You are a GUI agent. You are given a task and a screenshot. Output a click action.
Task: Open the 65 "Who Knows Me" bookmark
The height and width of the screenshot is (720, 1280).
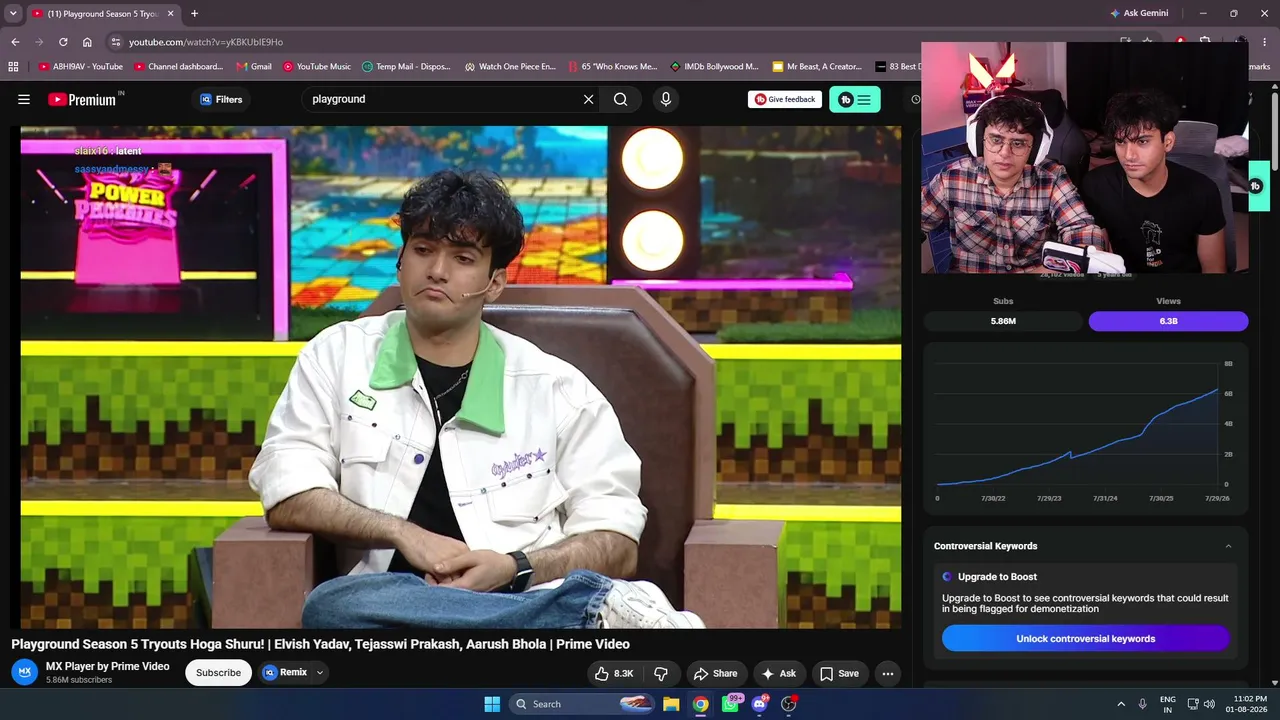tap(612, 67)
